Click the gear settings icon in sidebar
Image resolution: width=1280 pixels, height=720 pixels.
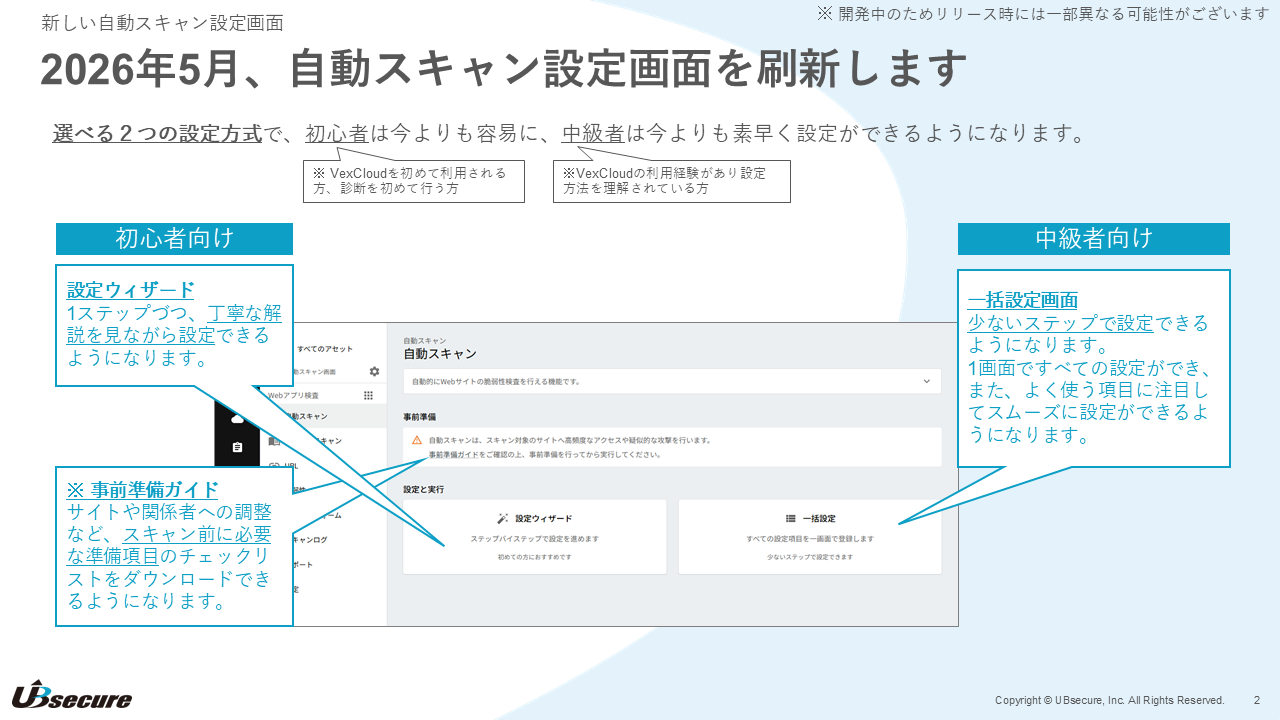pos(374,371)
